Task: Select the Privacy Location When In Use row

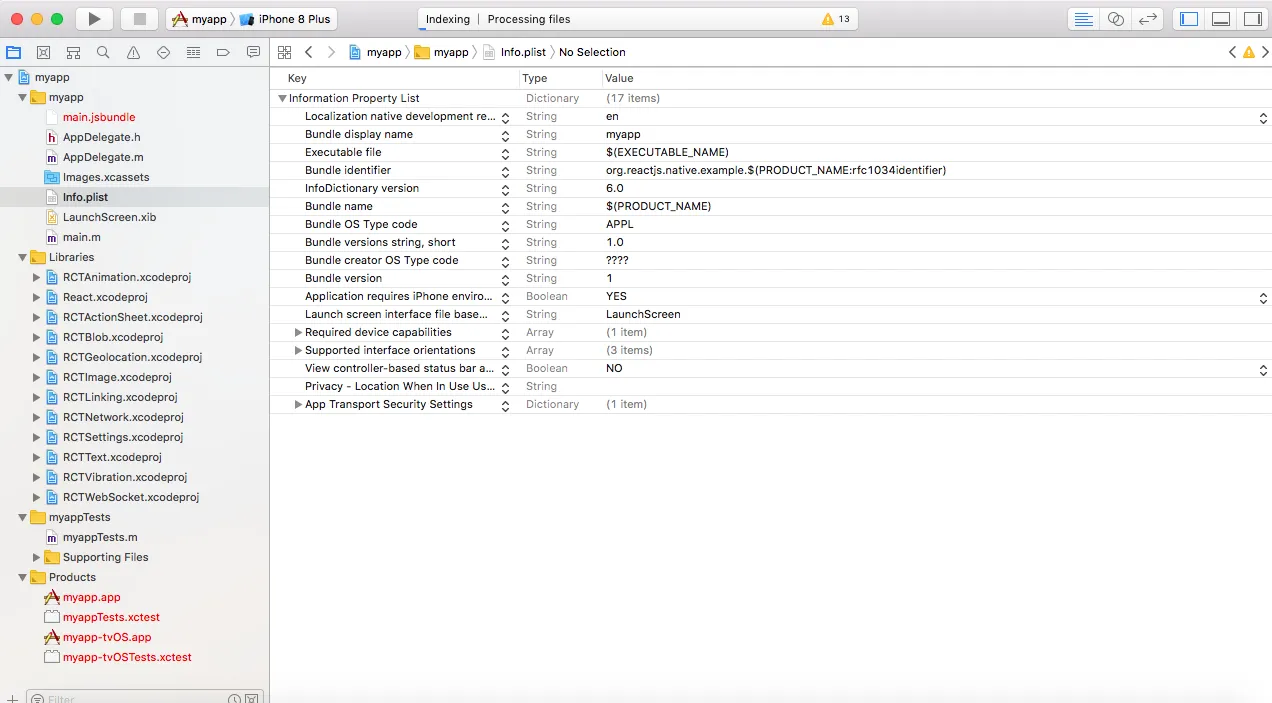Action: coord(771,386)
